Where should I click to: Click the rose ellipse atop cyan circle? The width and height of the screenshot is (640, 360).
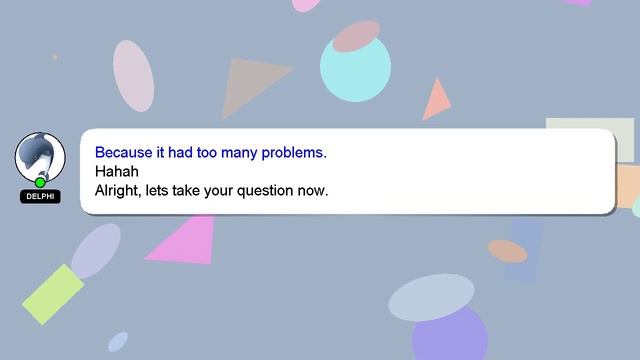tap(356, 36)
